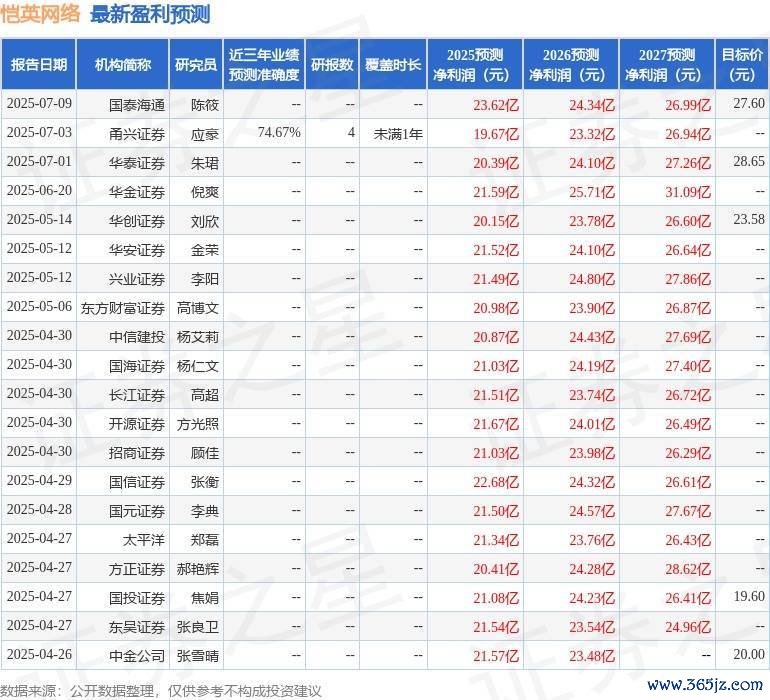Image resolution: width=770 pixels, height=700 pixels.
Task: Click the 研报数 column header
Action: click(332, 64)
